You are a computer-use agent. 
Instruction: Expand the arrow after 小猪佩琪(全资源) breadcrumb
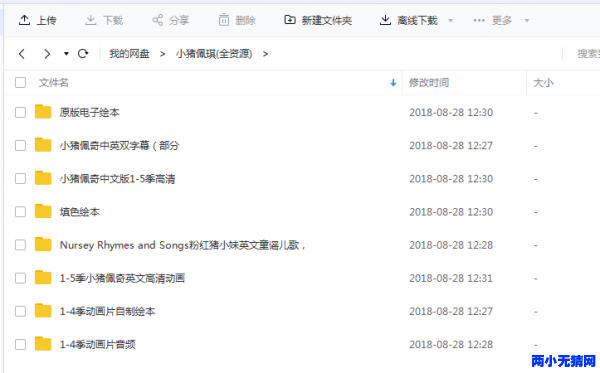tap(265, 54)
